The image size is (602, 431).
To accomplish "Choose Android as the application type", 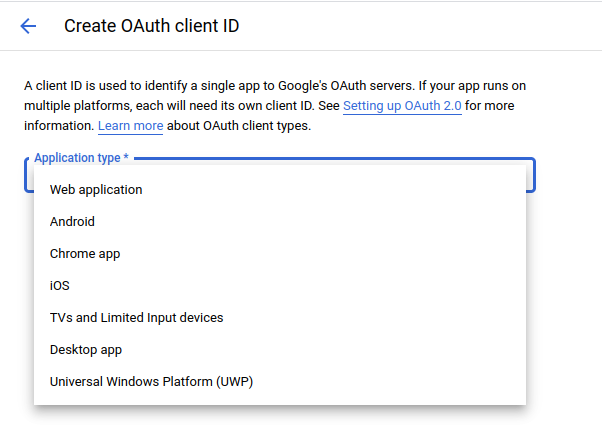I will (72, 221).
